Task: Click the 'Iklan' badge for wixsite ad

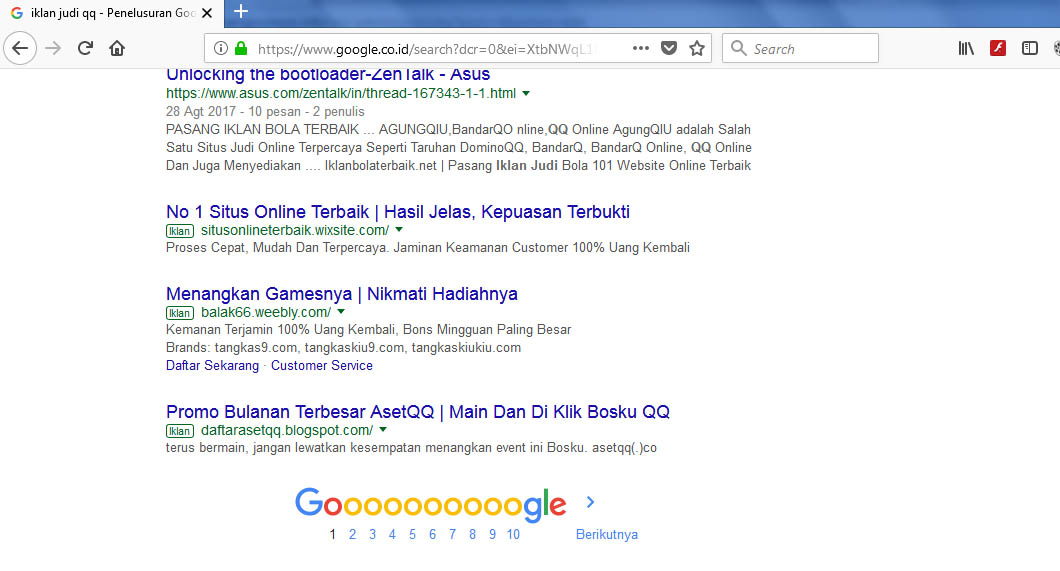Action: 180,231
